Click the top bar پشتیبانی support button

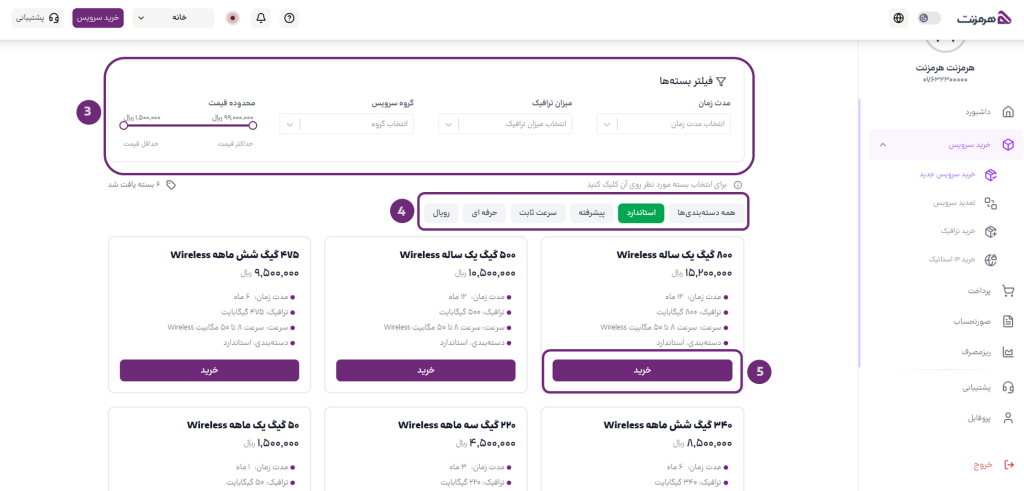click(38, 18)
